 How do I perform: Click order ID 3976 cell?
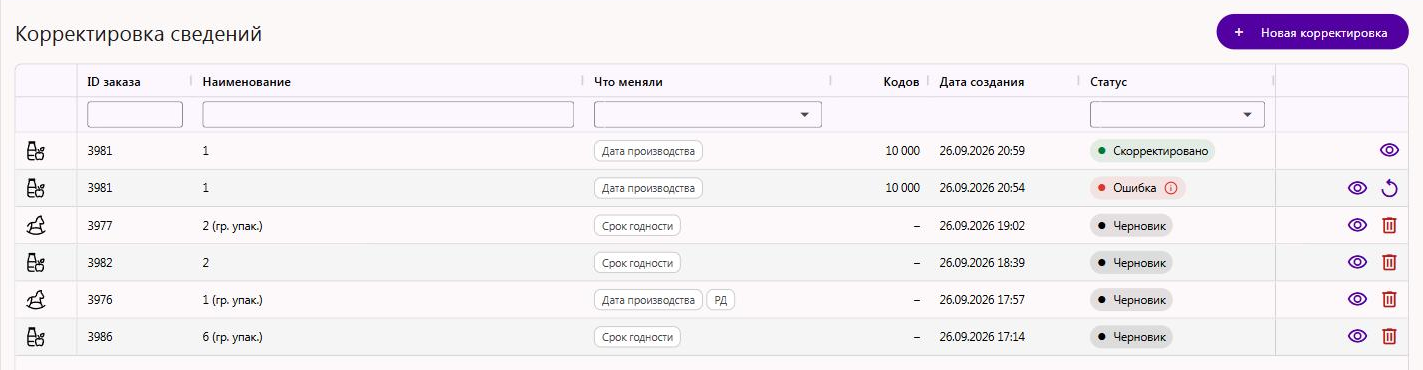click(x=100, y=299)
